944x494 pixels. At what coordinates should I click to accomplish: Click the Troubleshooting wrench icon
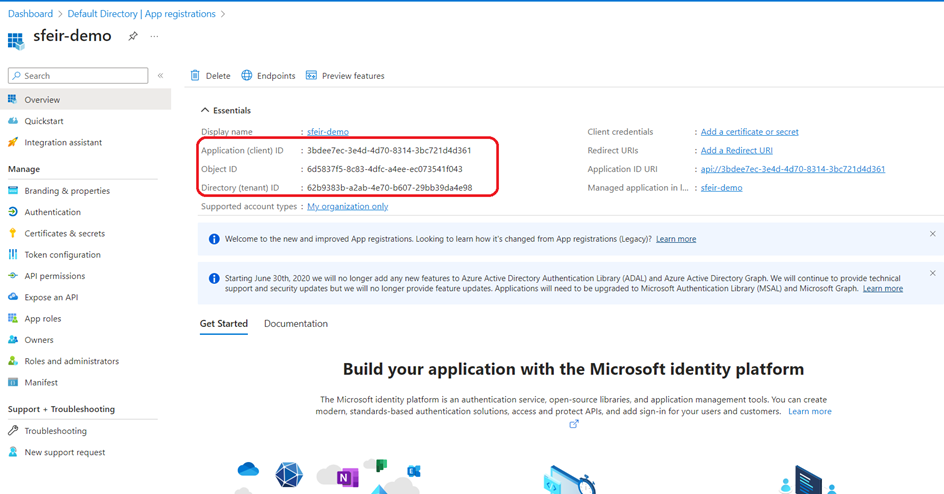coord(13,430)
